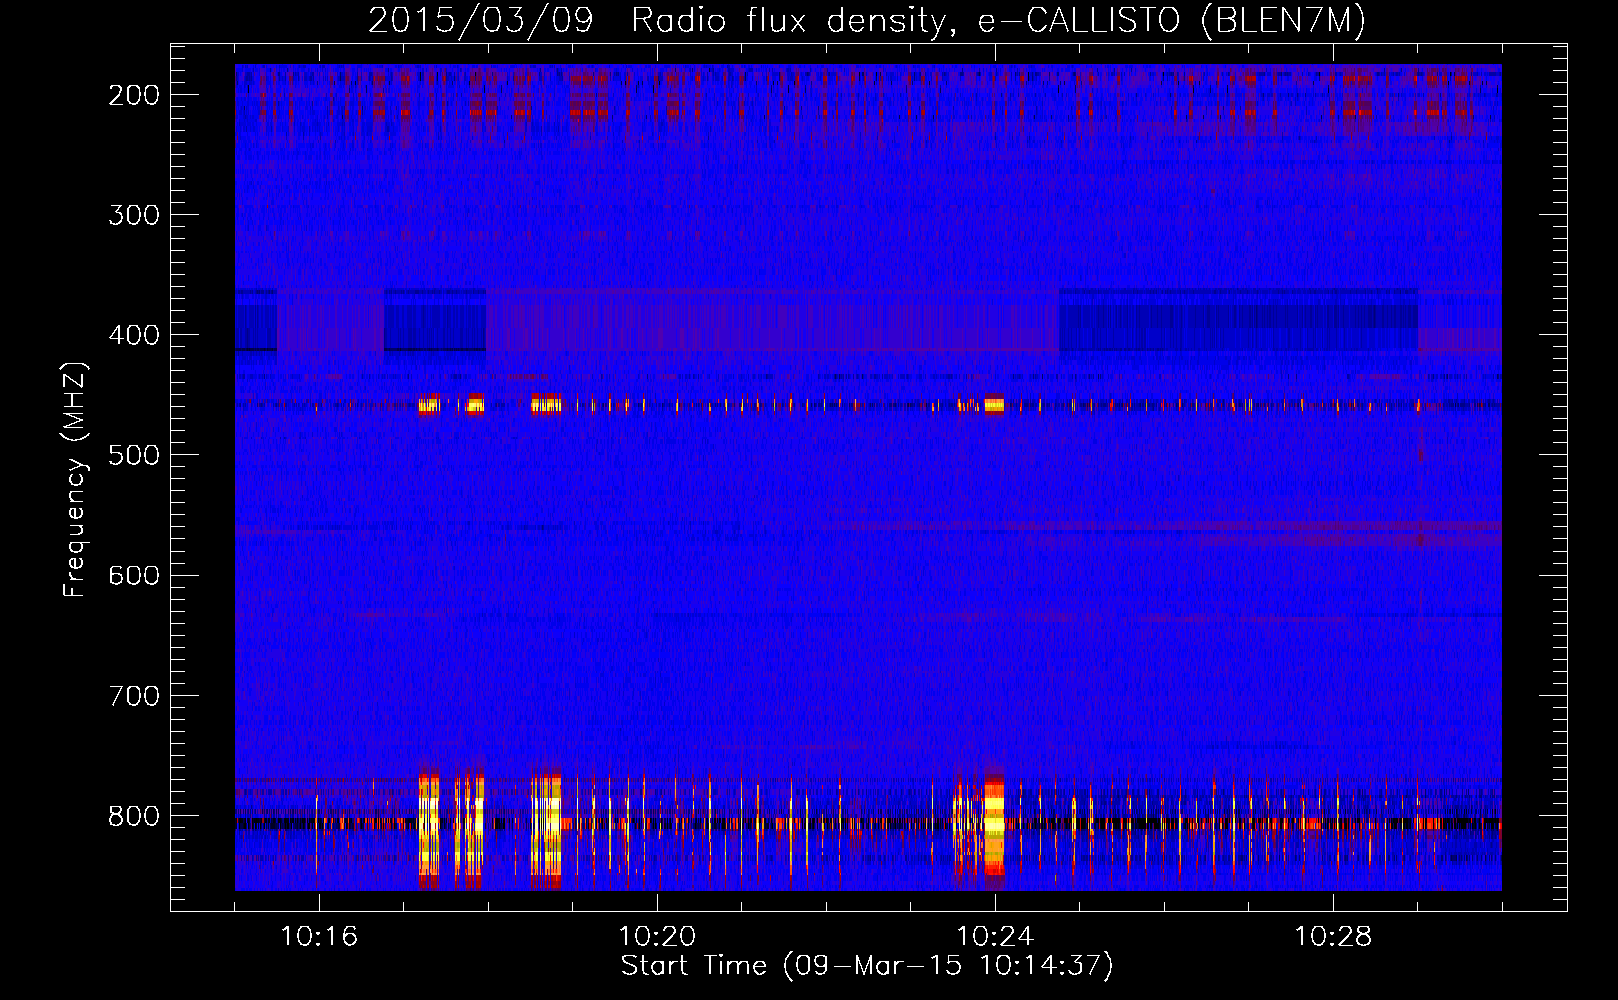Image resolution: width=1618 pixels, height=1000 pixels.
Task: Click the 400 frequency tick label
Action: pyautogui.click(x=134, y=335)
